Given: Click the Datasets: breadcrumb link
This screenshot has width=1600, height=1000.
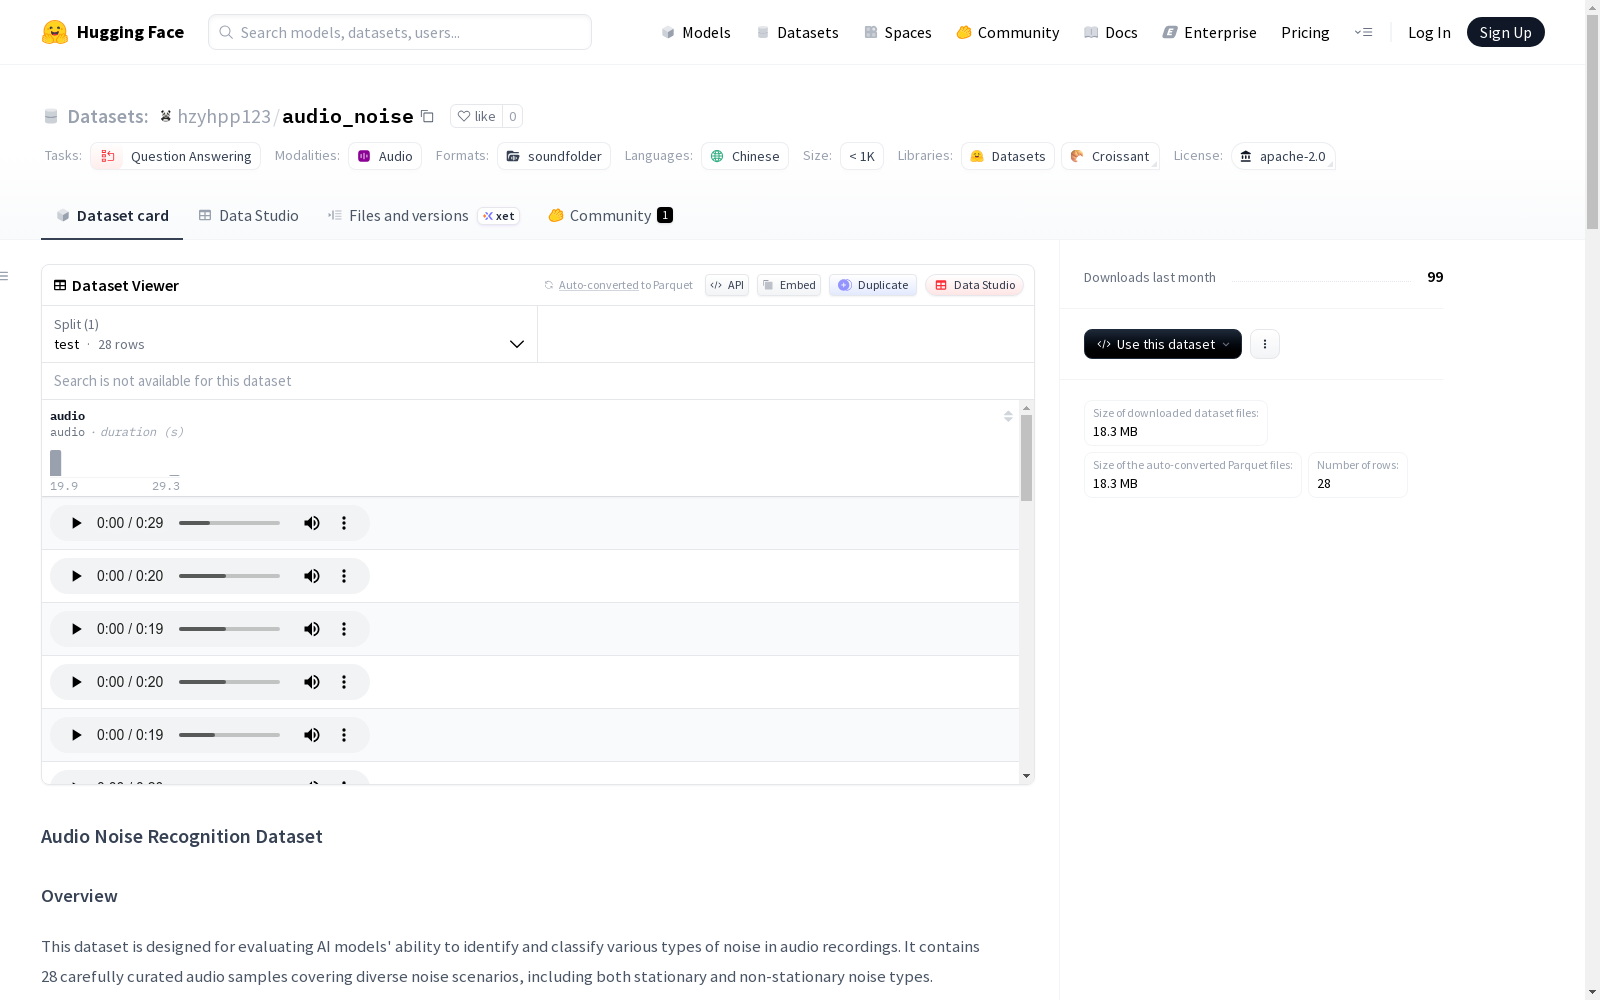Looking at the screenshot, I should point(107,116).
